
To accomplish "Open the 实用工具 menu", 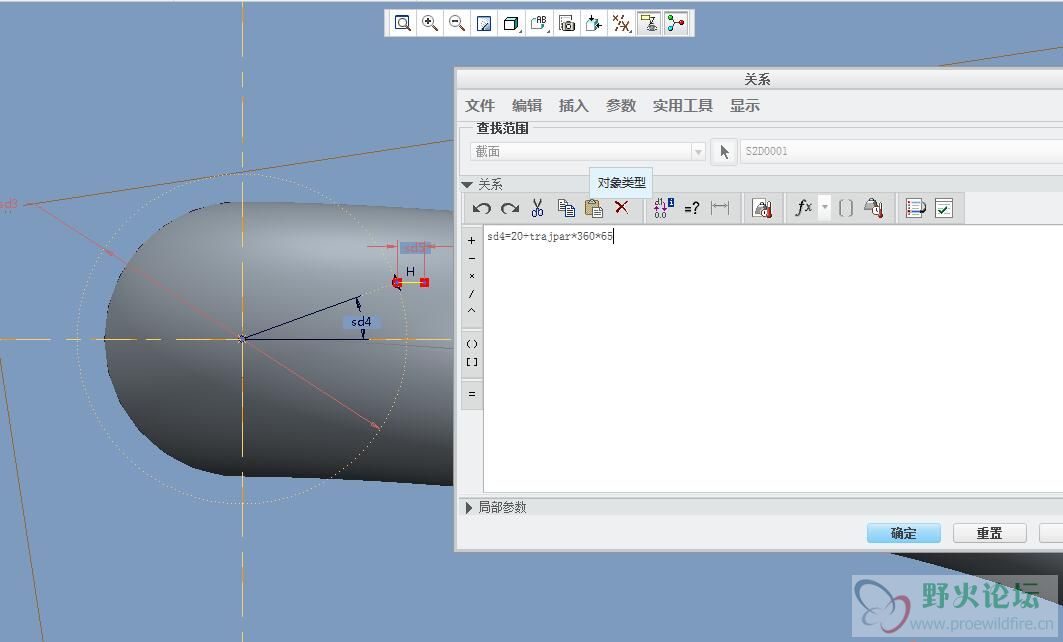I will 683,106.
